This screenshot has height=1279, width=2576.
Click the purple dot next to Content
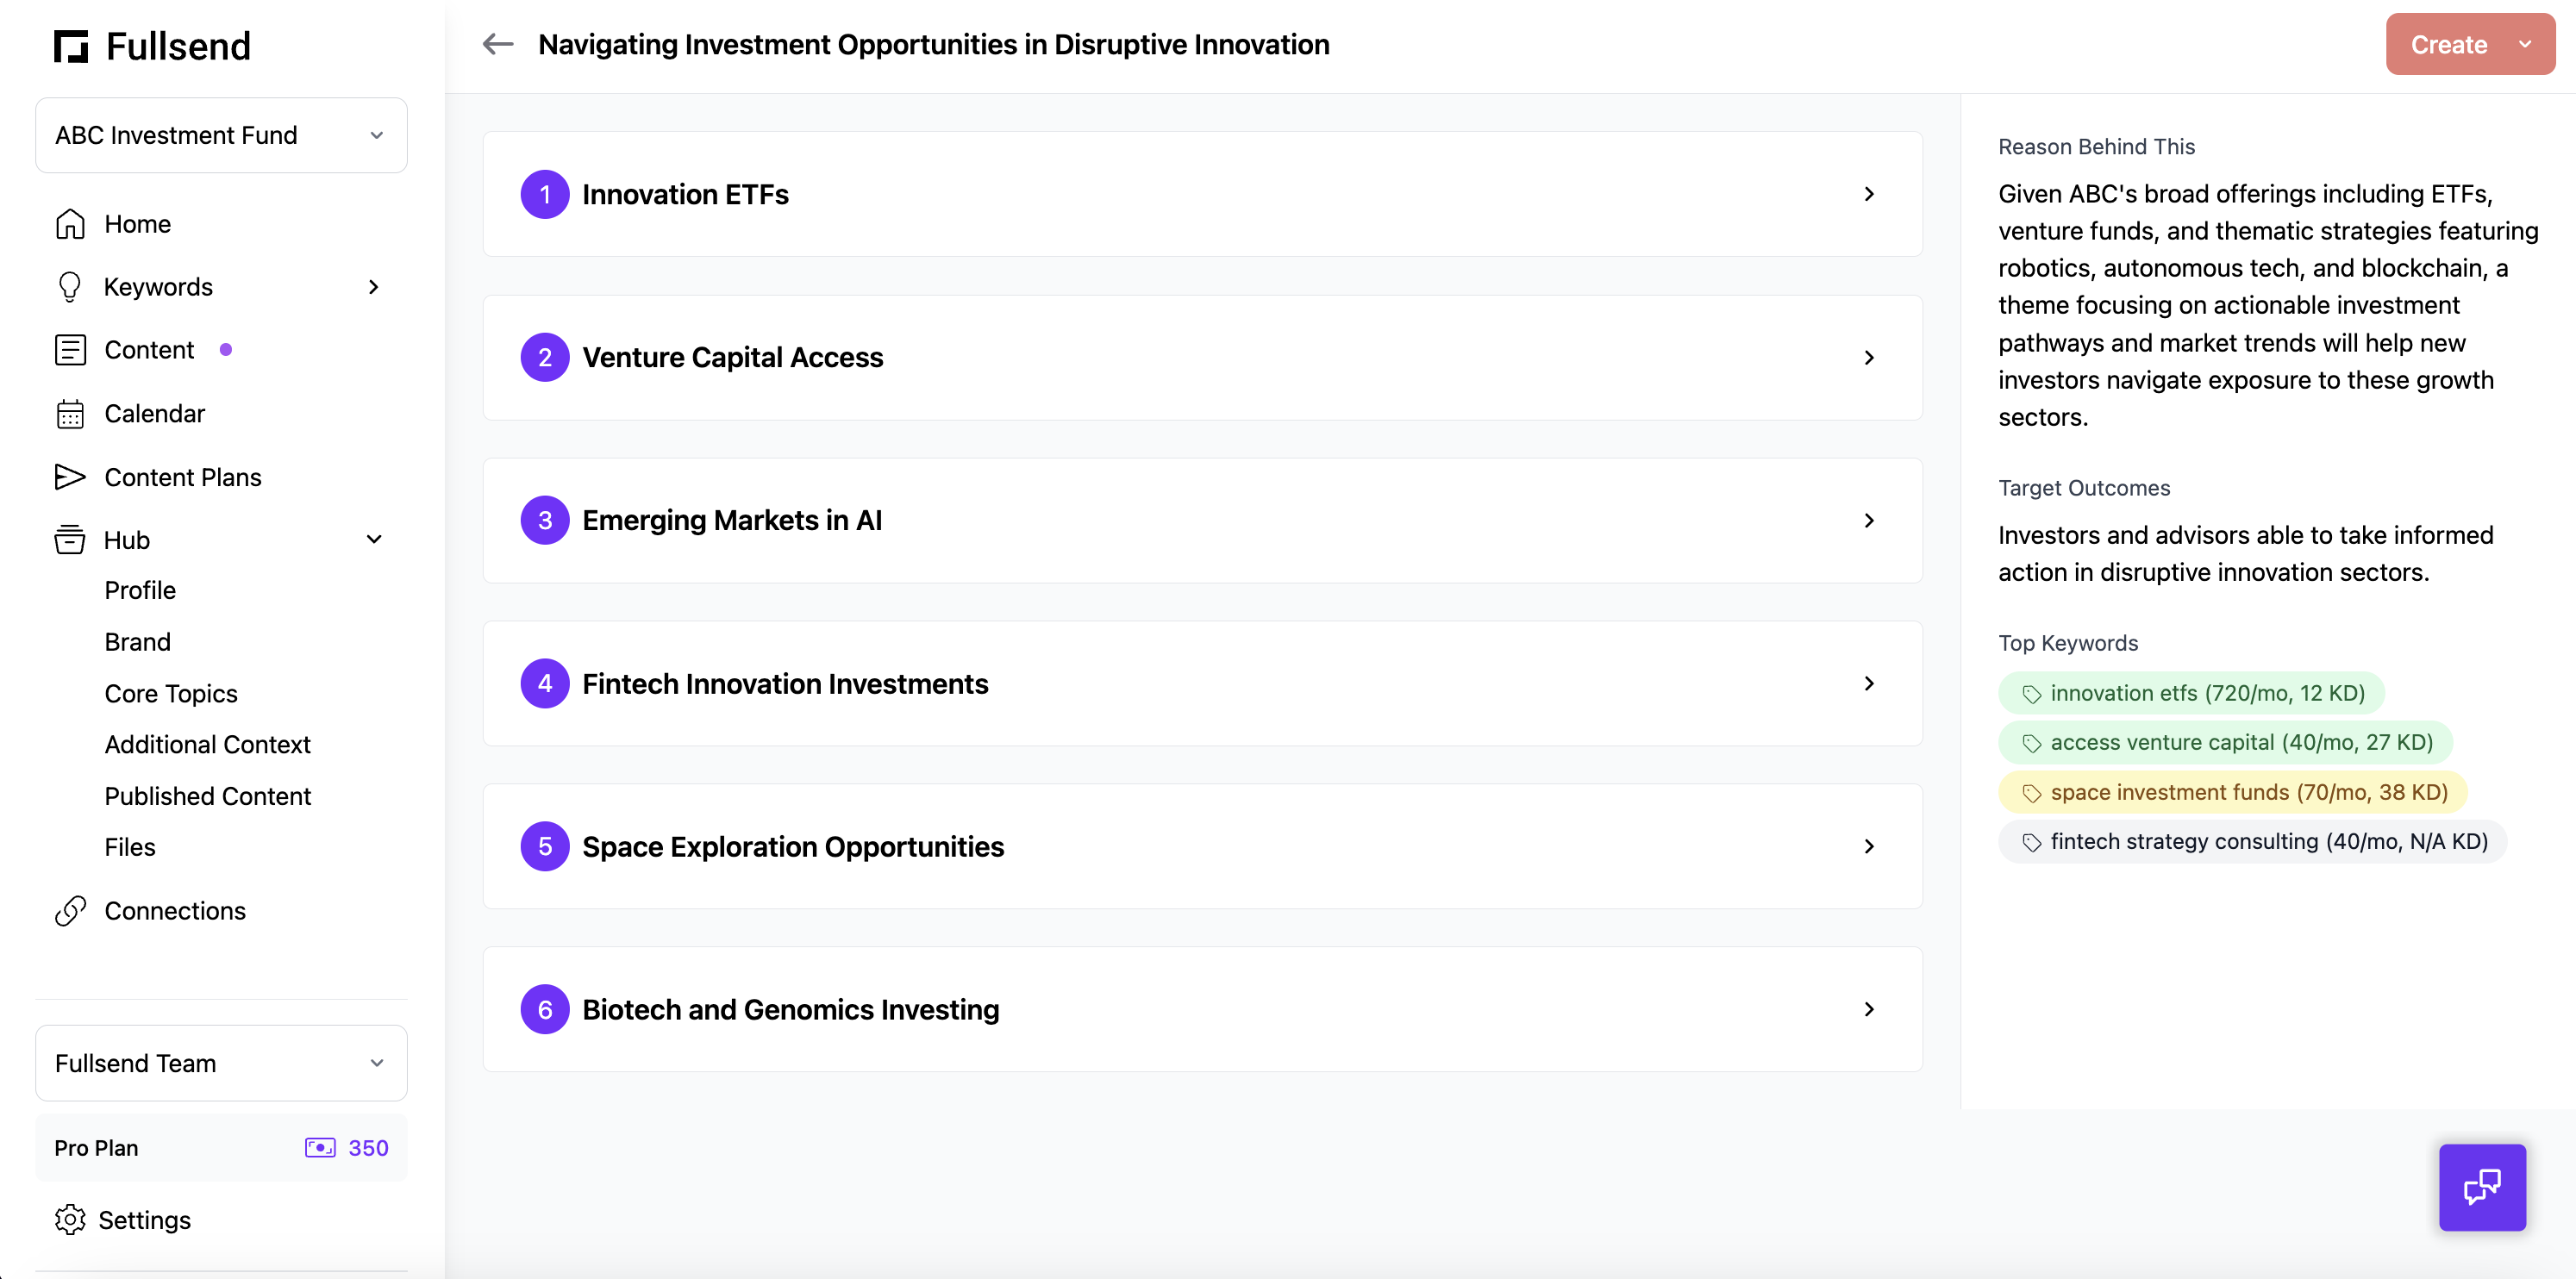226,350
